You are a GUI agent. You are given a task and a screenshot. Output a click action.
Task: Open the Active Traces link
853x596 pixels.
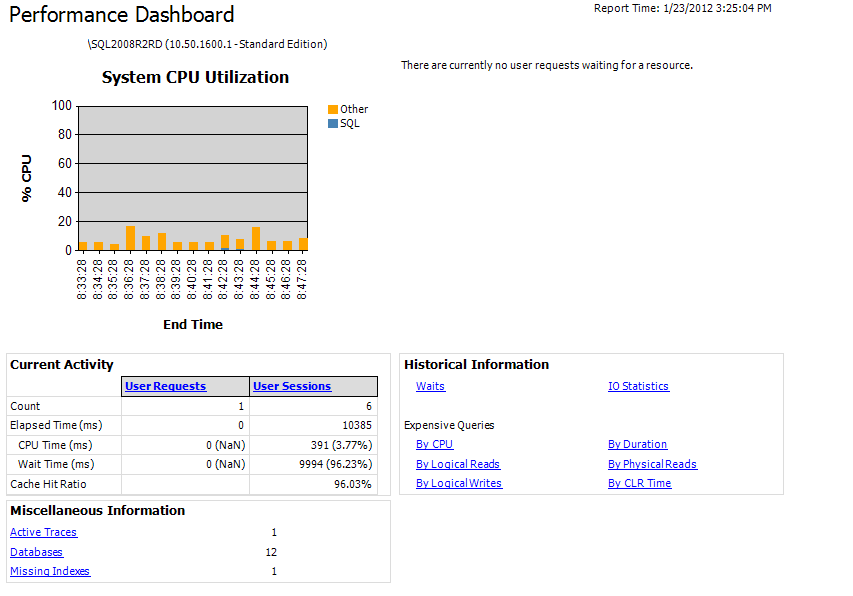tap(43, 533)
